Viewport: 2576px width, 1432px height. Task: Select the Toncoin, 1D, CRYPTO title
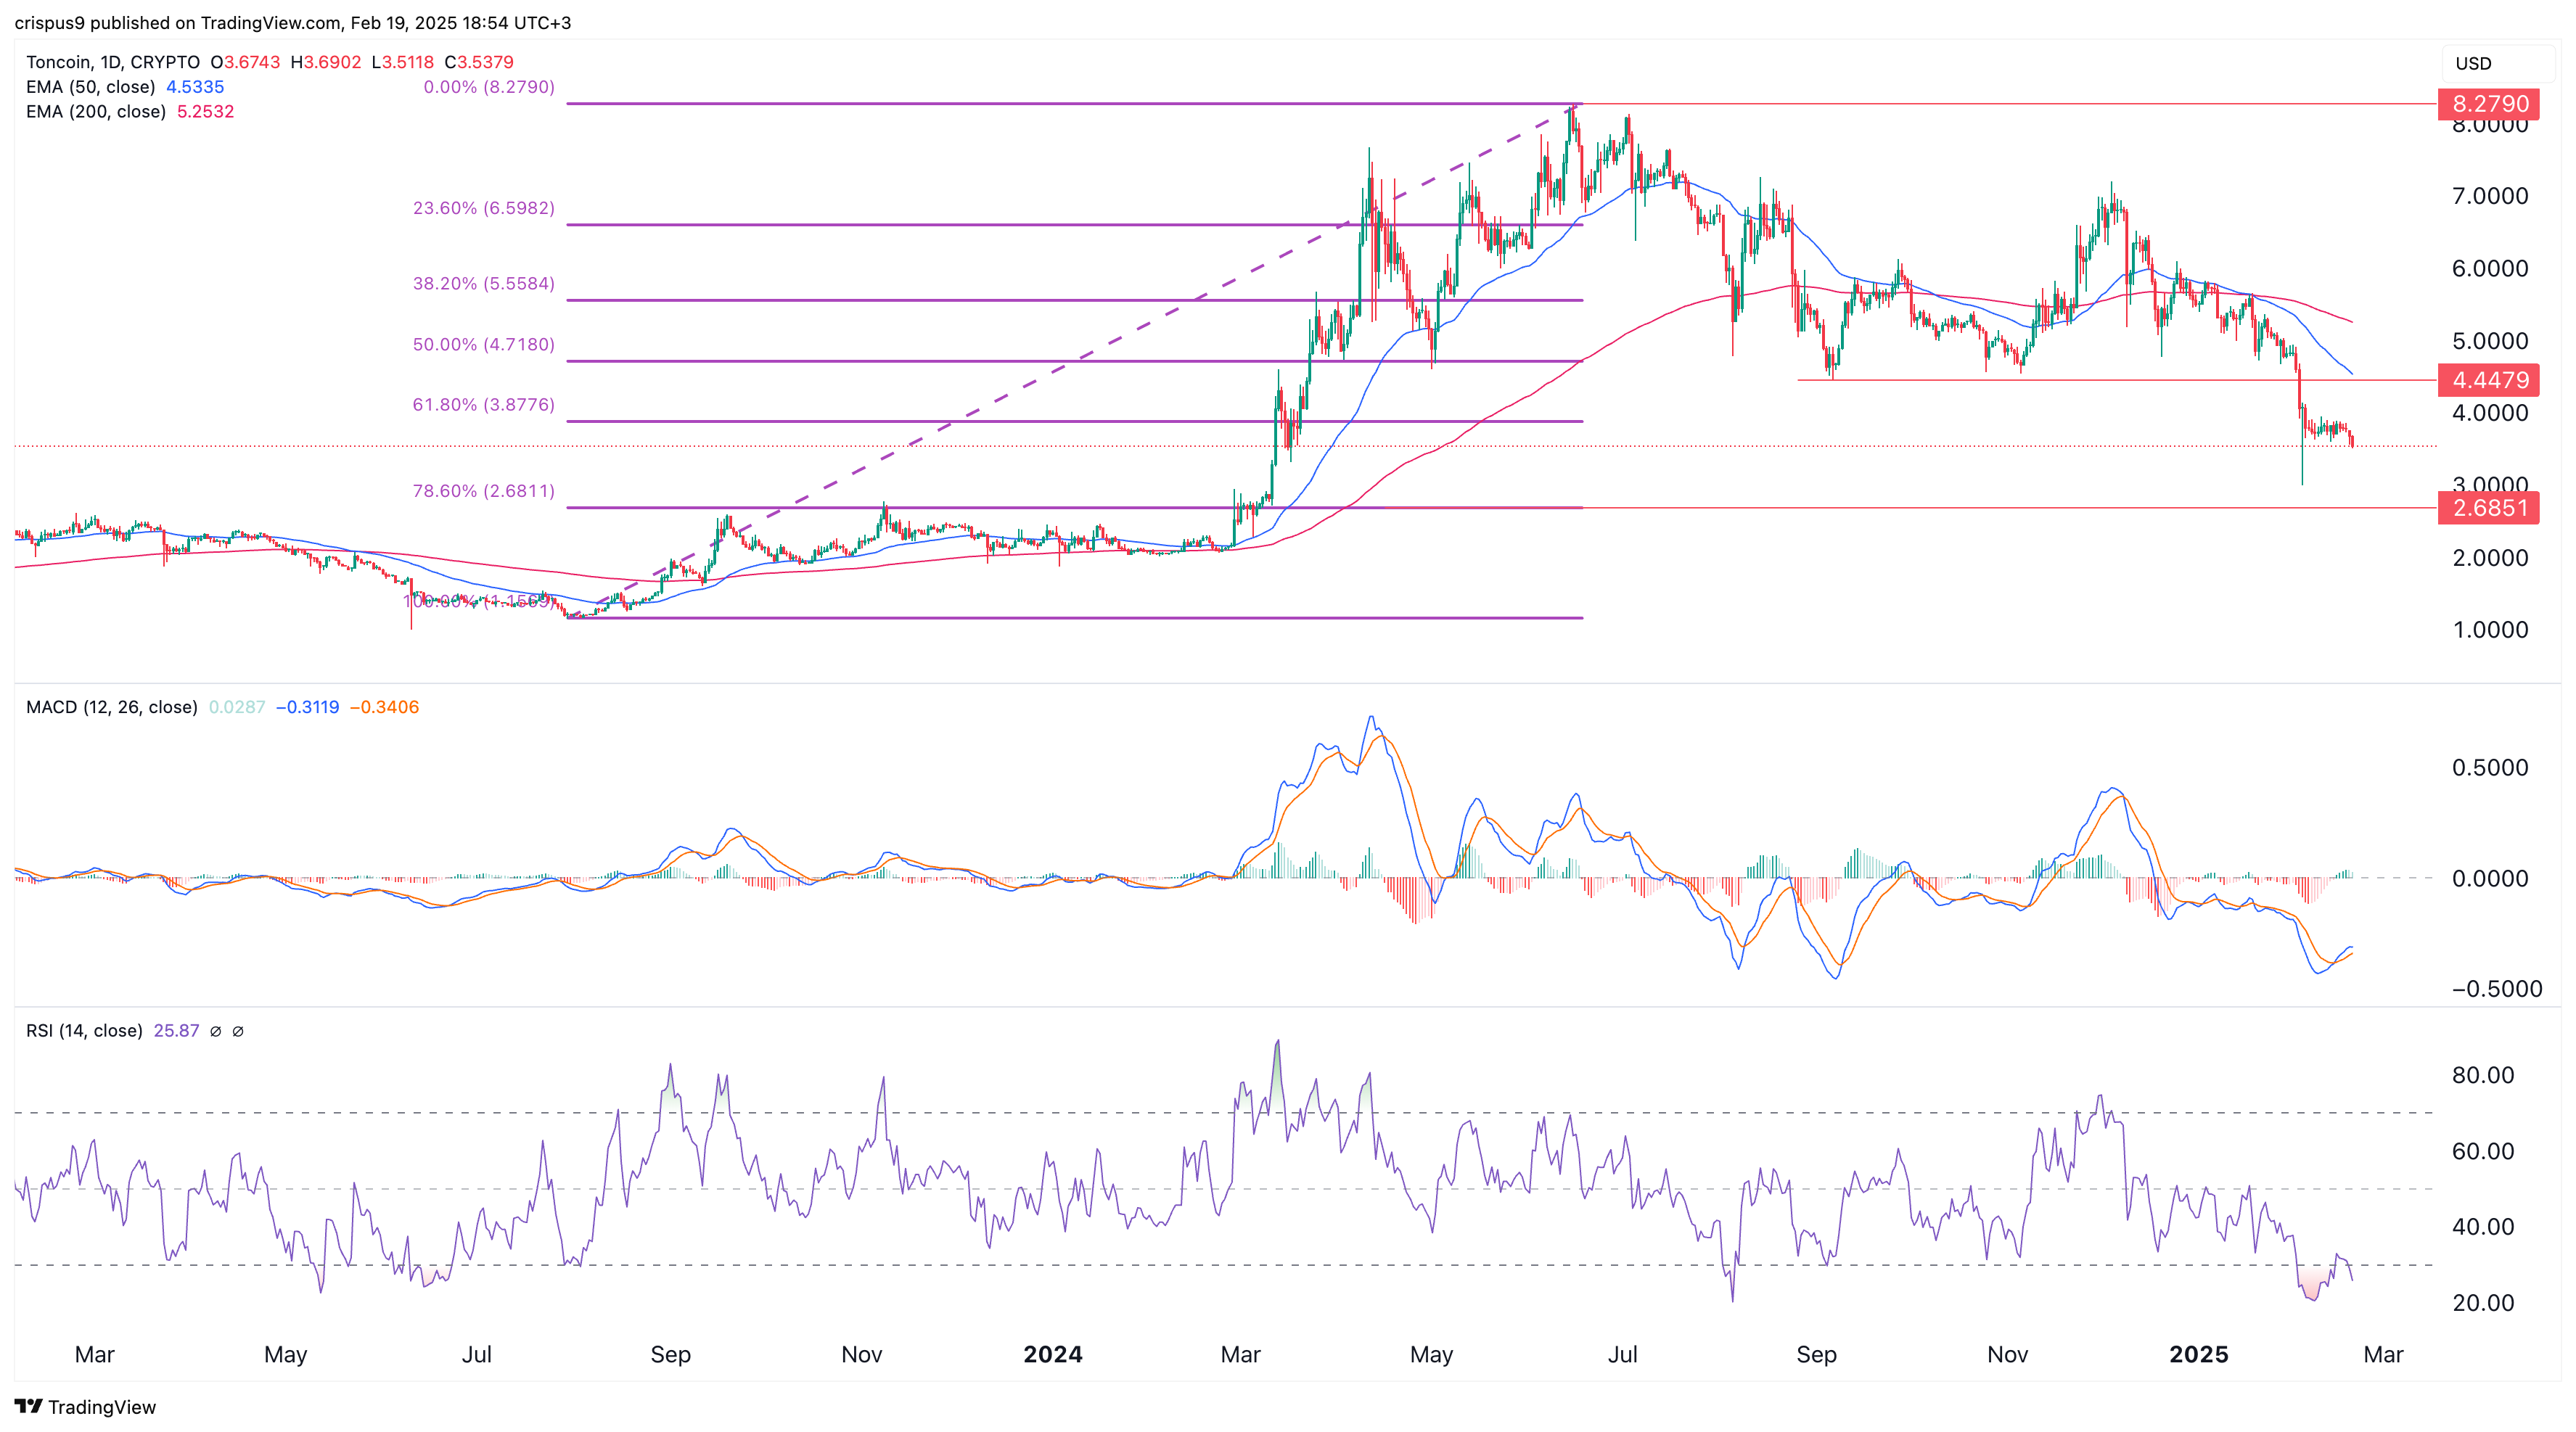113,62
